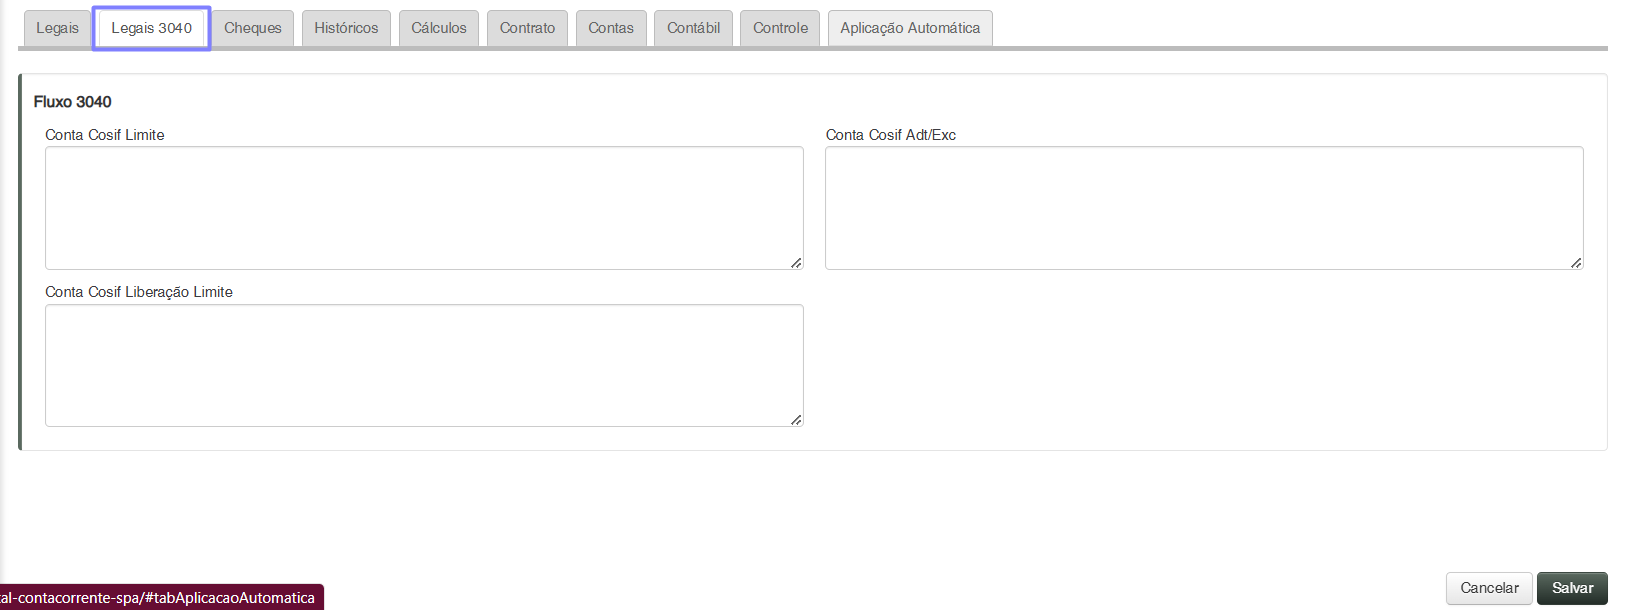Viewport: 1636px width, 610px height.
Task: Click the Conta Cosif Liberação Limite field
Action: [424, 365]
